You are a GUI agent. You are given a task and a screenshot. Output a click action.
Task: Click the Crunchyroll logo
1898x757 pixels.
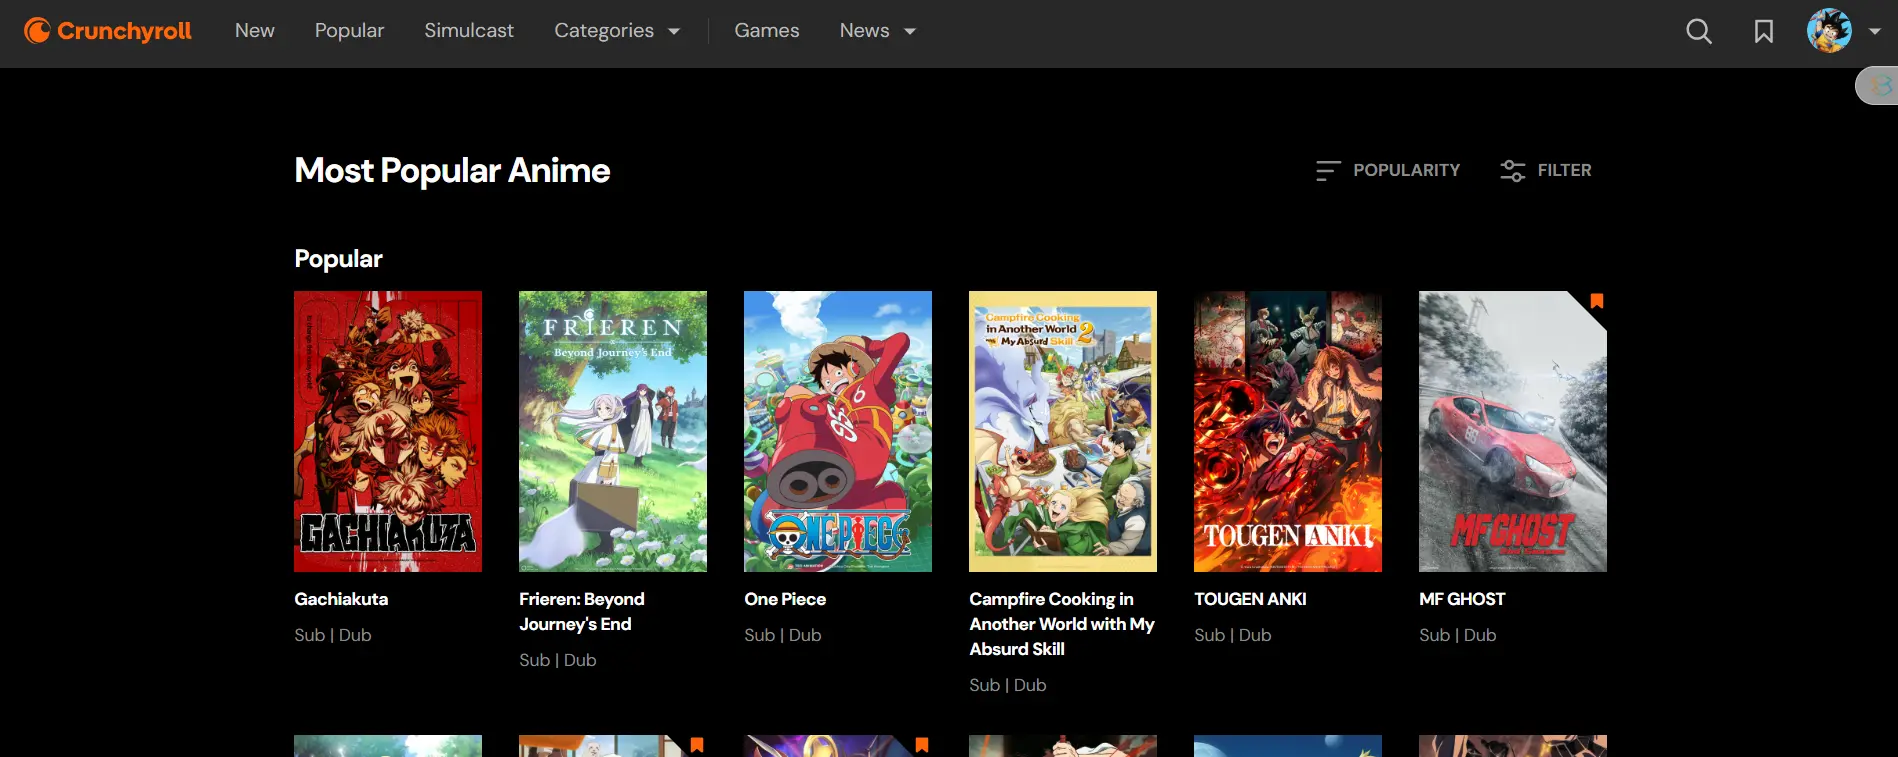pyautogui.click(x=108, y=31)
